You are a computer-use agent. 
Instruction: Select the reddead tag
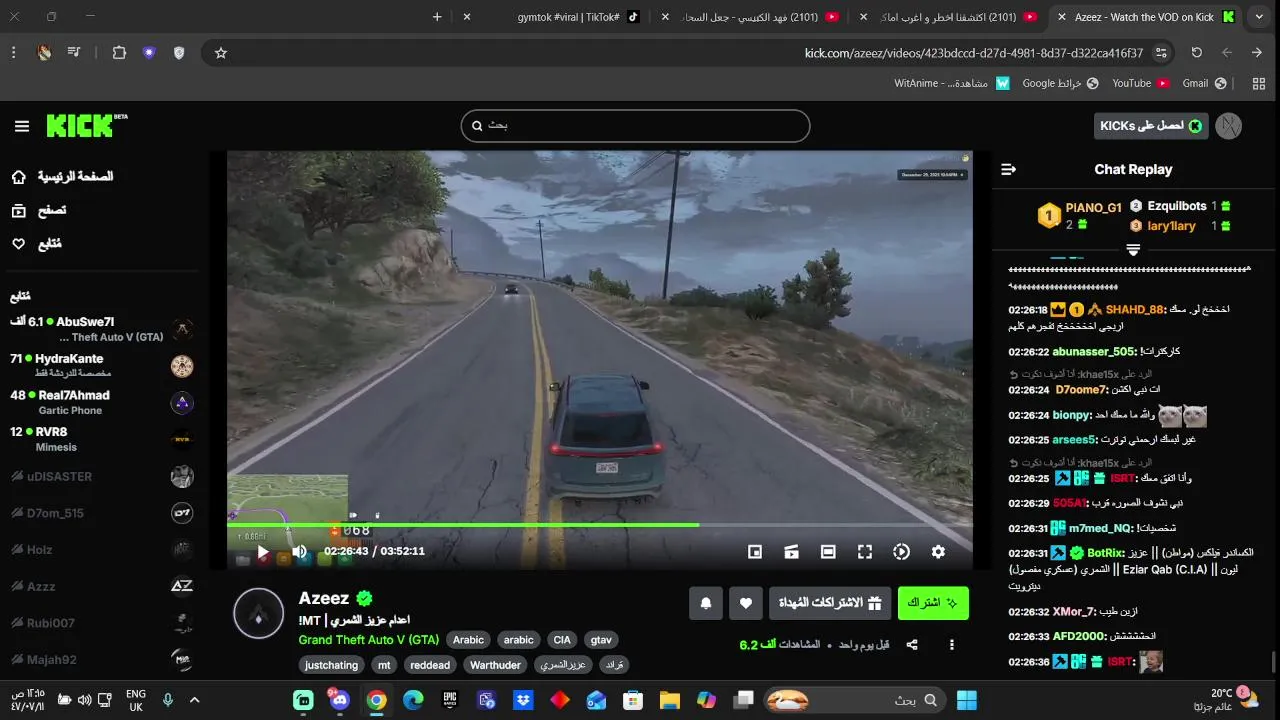coord(430,665)
